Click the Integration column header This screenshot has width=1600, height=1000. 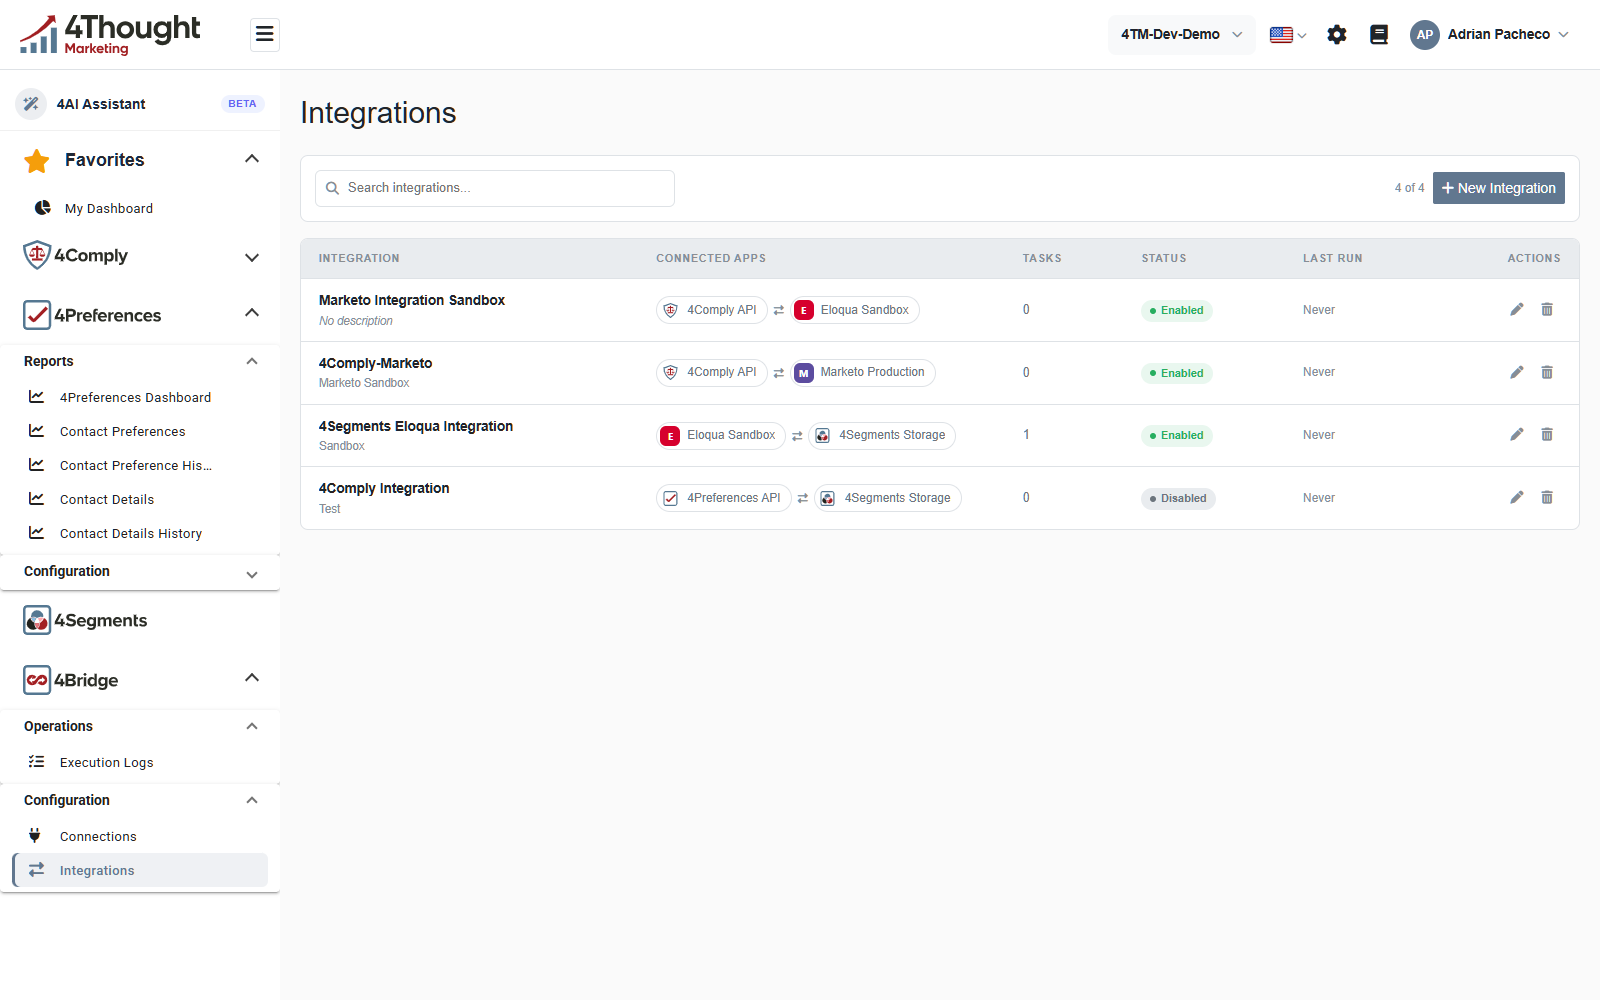pos(359,258)
